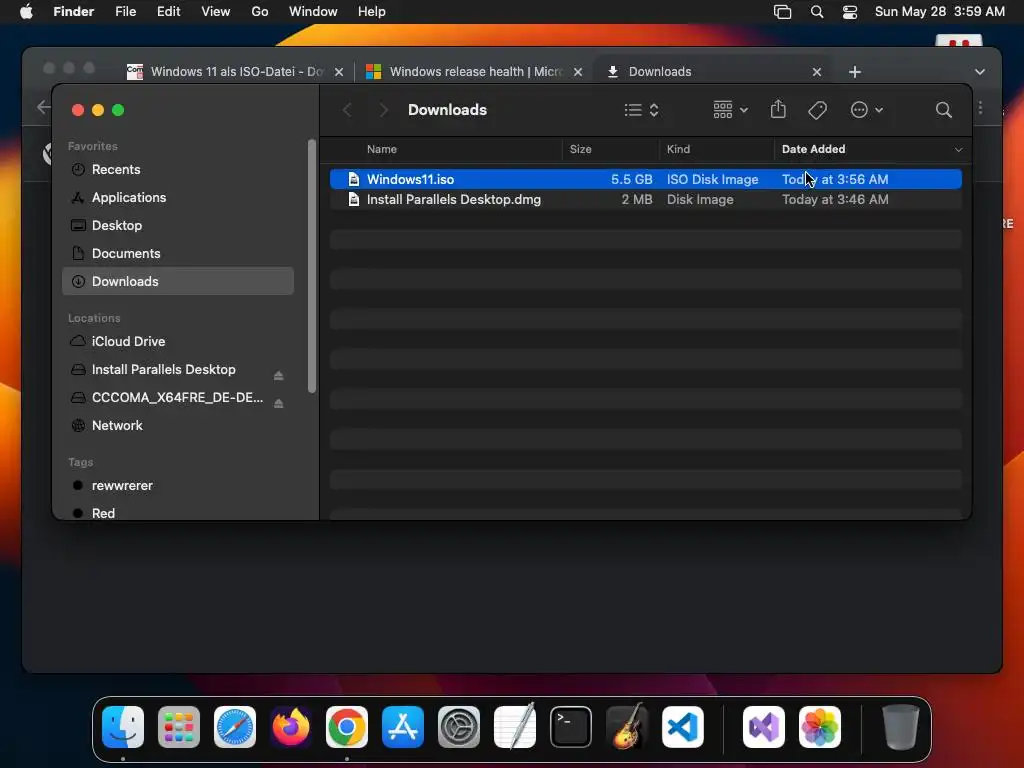Open the Edit menu
Image resolution: width=1024 pixels, height=768 pixels.
168,12
